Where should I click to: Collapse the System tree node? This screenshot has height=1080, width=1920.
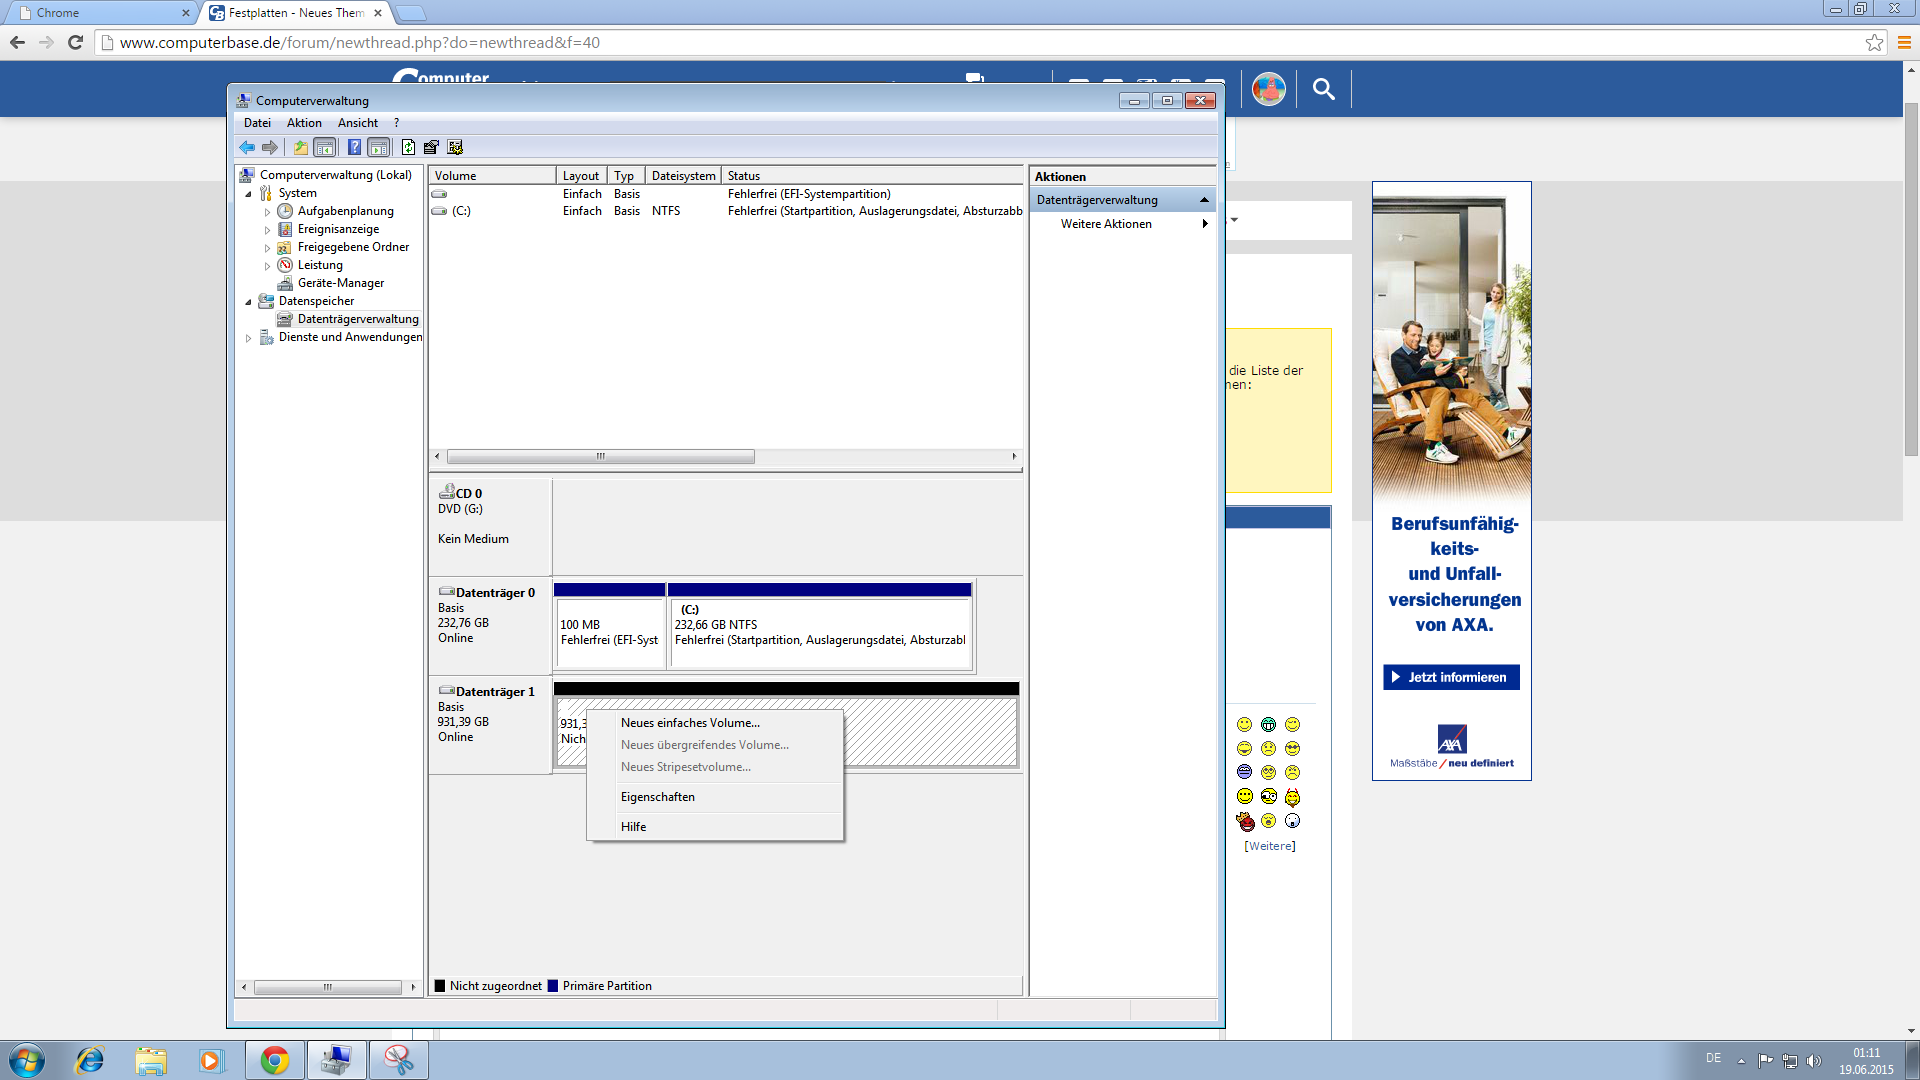pyautogui.click(x=249, y=194)
